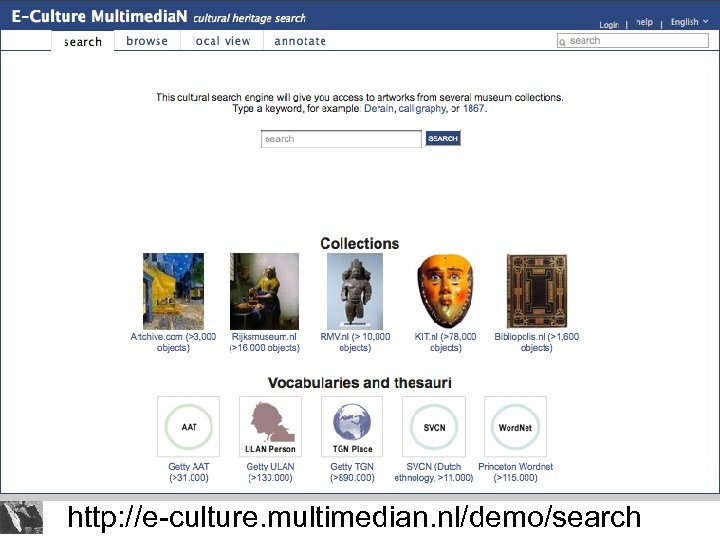Open the KIT mask thumbnail
720x540 pixels.
pos(445,291)
